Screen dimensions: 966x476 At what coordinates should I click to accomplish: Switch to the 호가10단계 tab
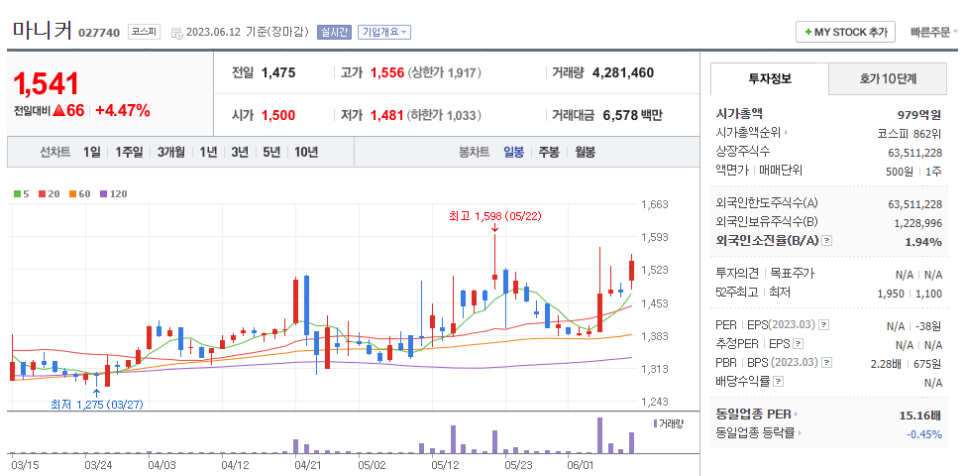pyautogui.click(x=888, y=78)
